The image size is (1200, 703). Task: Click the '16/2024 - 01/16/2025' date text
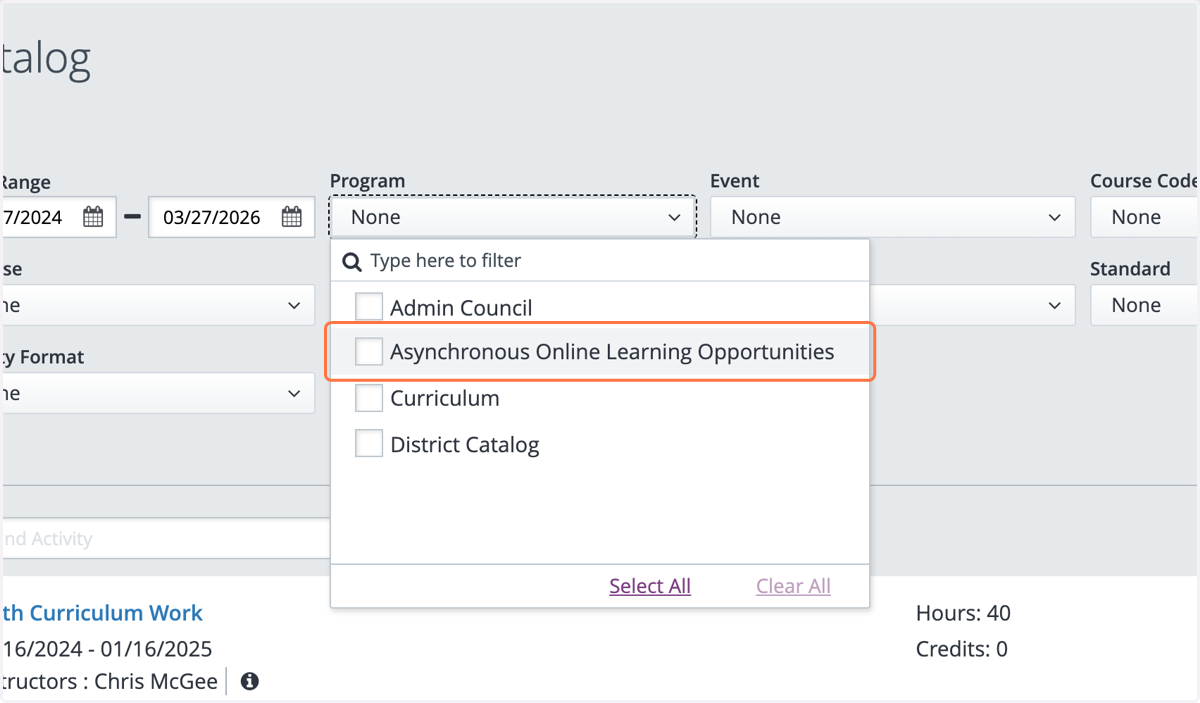pos(106,649)
